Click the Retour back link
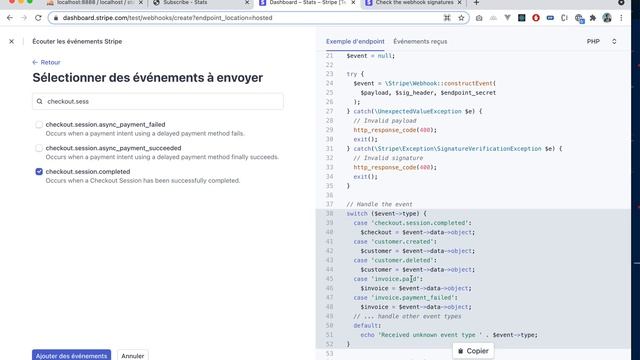Image resolution: width=640 pixels, height=360 pixels. point(46,62)
